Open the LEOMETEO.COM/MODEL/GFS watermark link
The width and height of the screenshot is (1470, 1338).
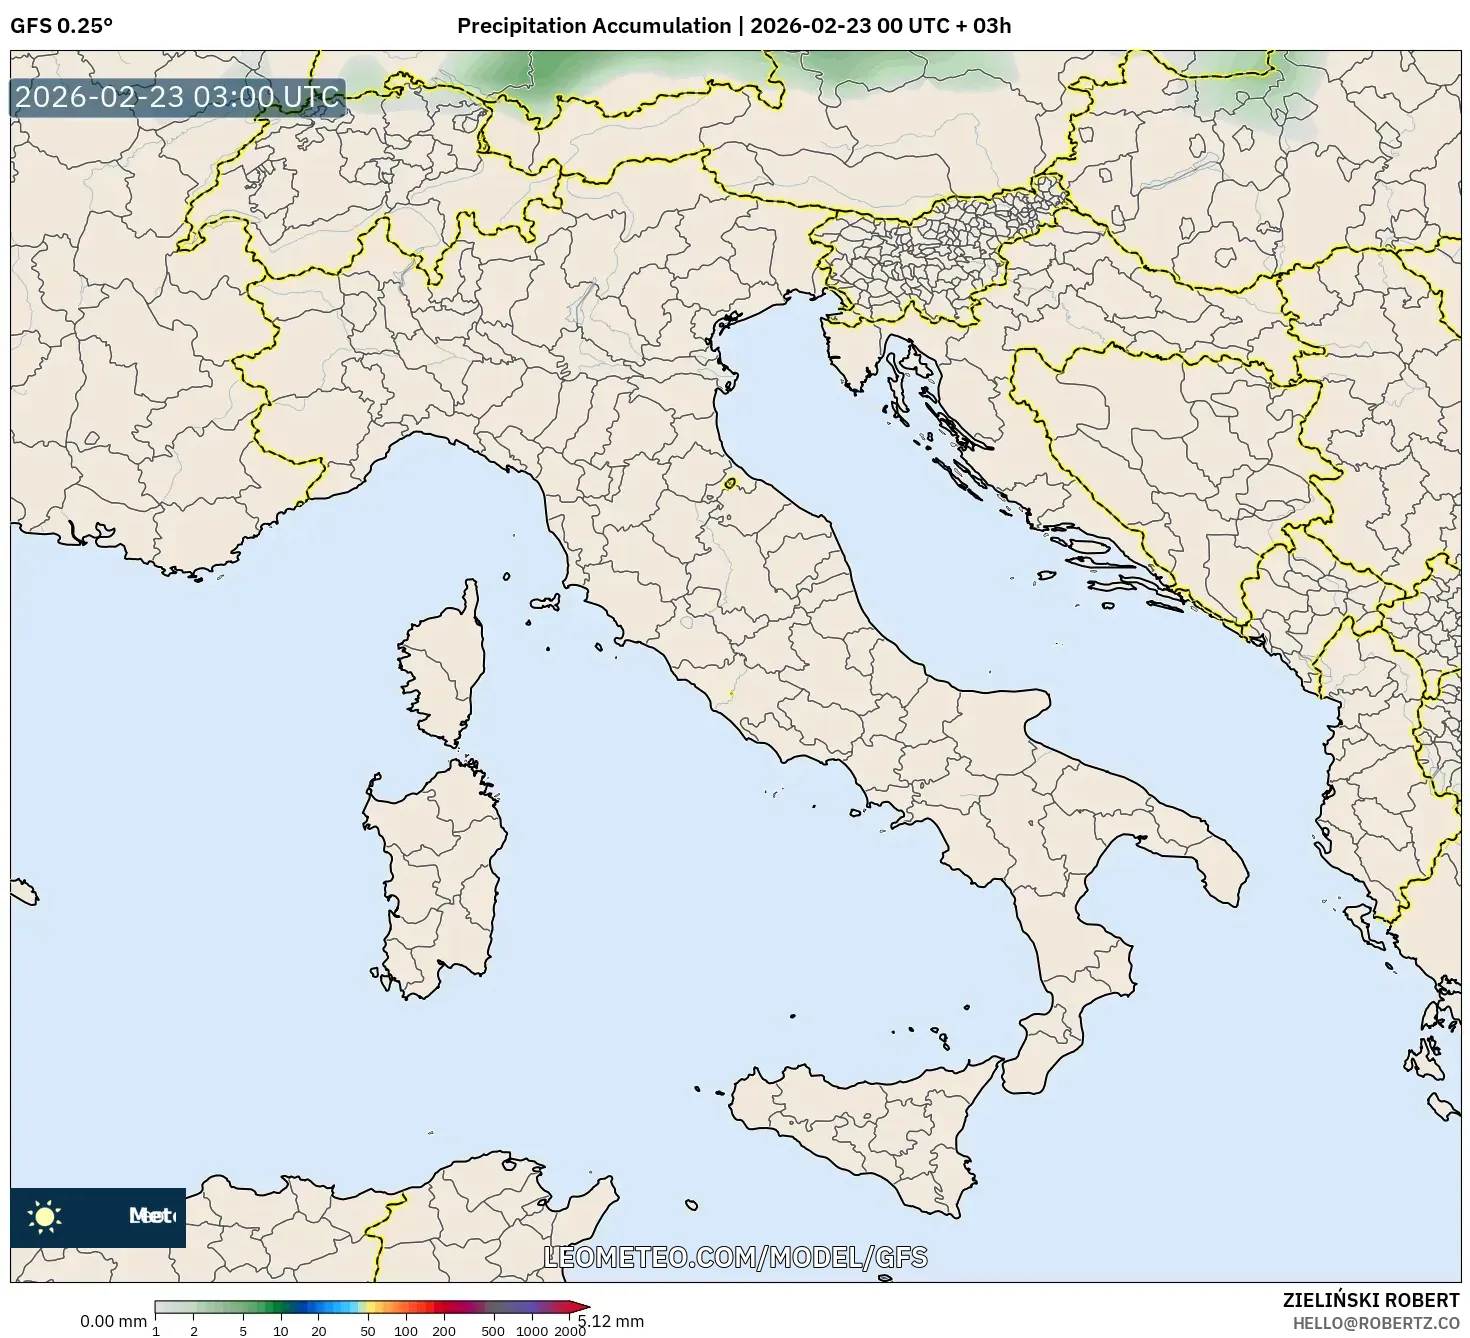click(735, 1258)
